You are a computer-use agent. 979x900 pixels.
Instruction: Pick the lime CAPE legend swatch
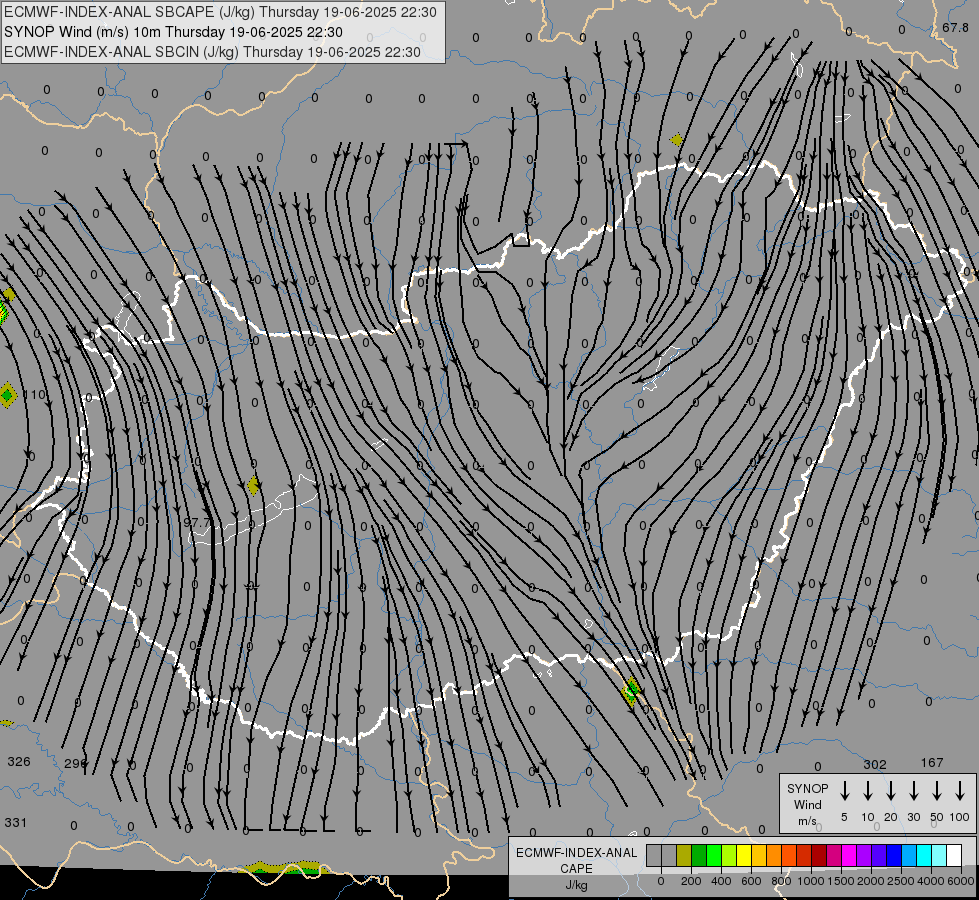(729, 855)
